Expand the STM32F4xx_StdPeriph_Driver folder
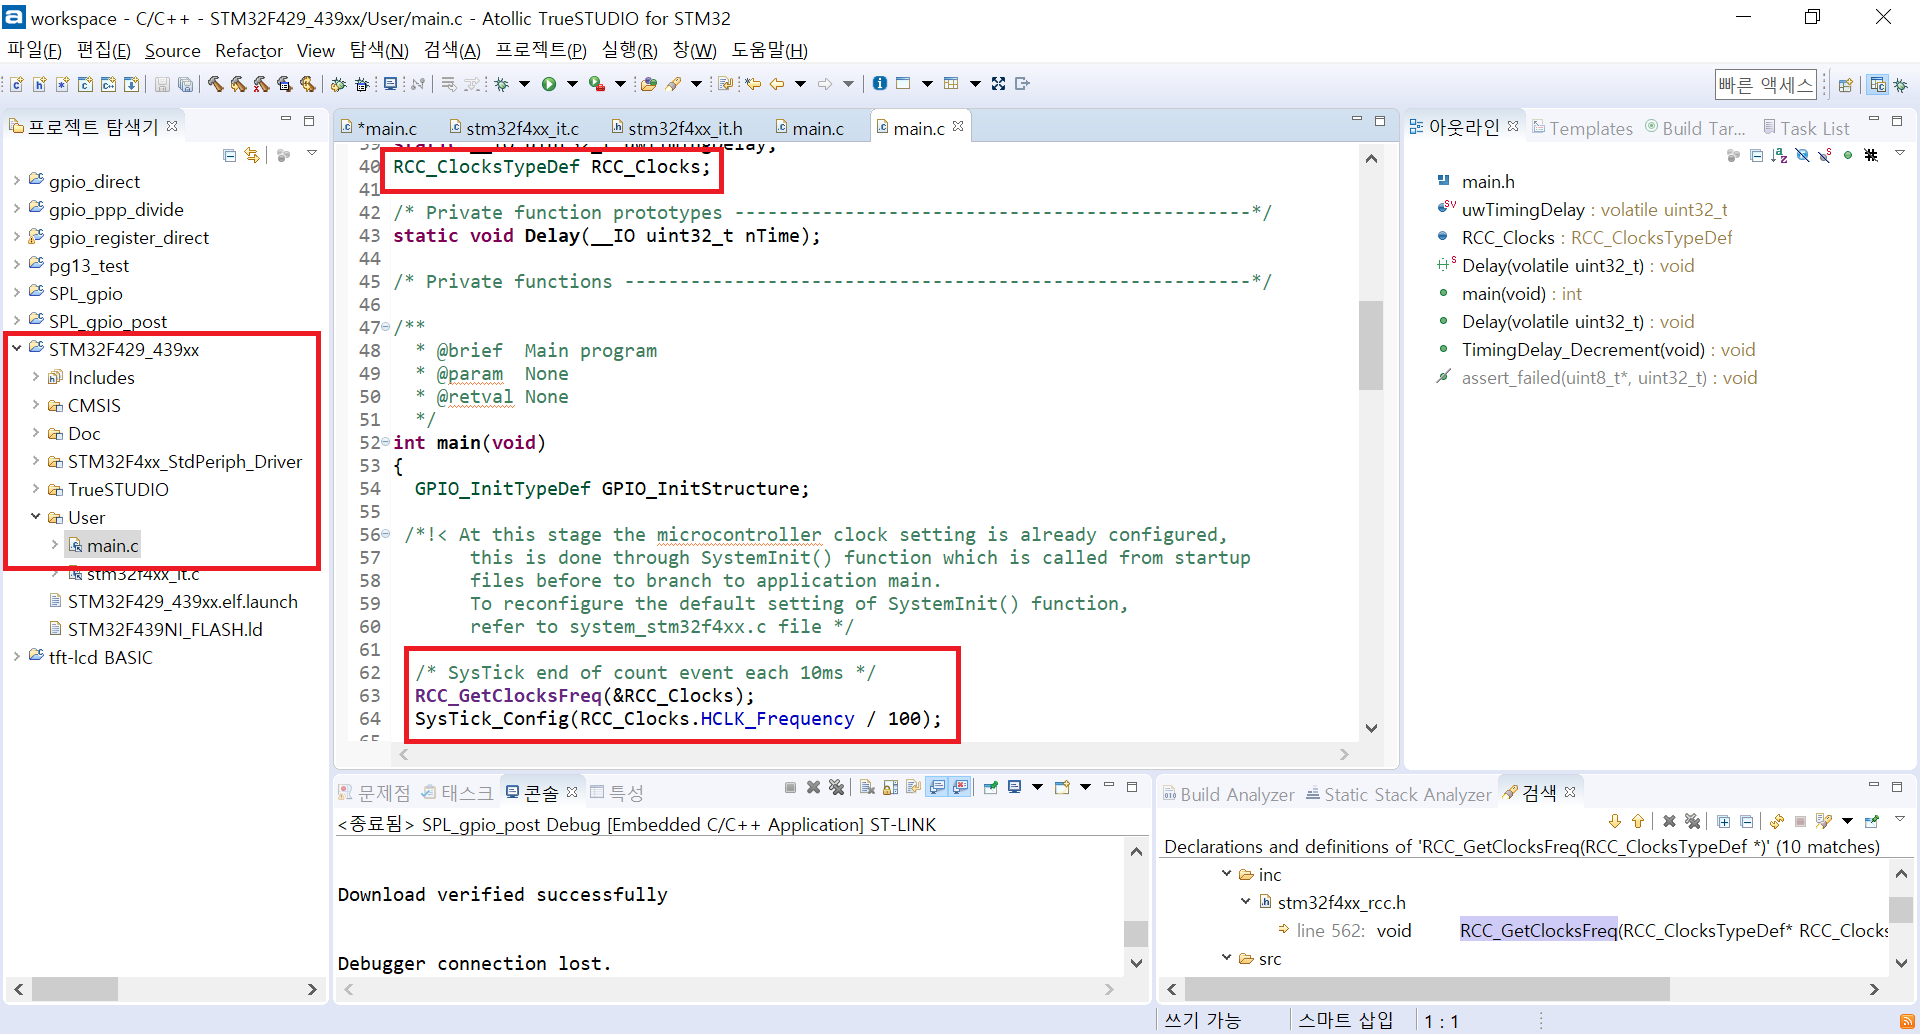The height and width of the screenshot is (1034, 1921). [x=36, y=461]
